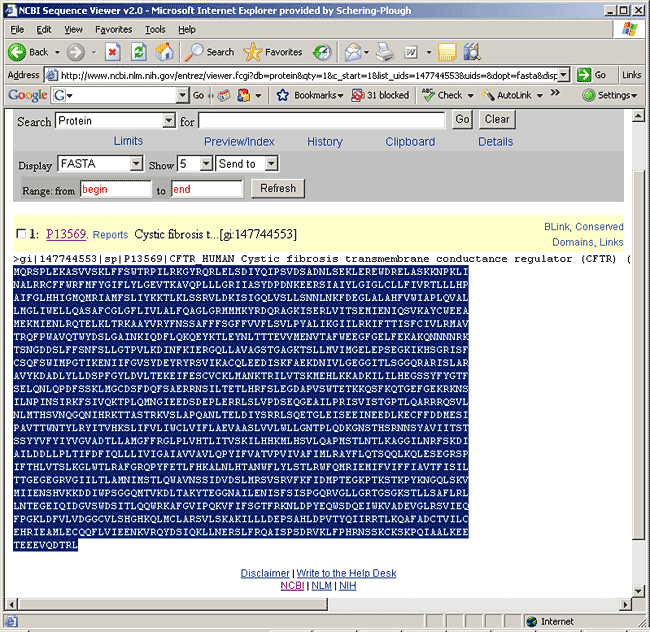Expand the address bar URL dropdown arrow
The image size is (650, 632).
563,75
